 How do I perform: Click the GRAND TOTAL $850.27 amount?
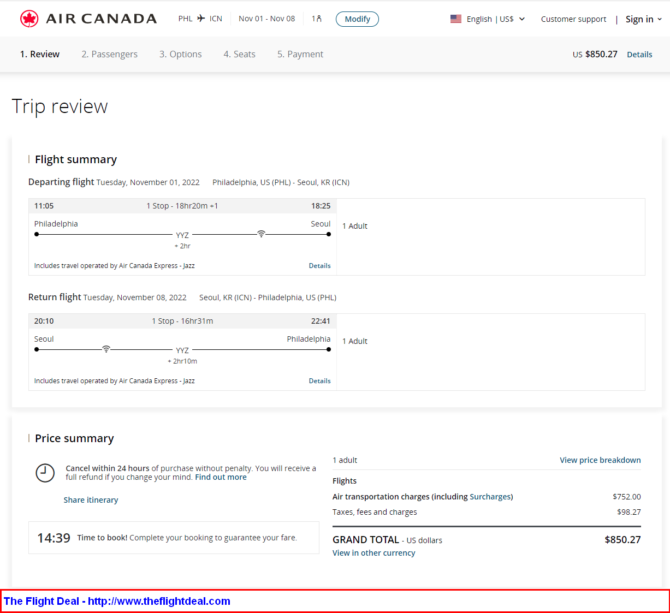pos(623,540)
